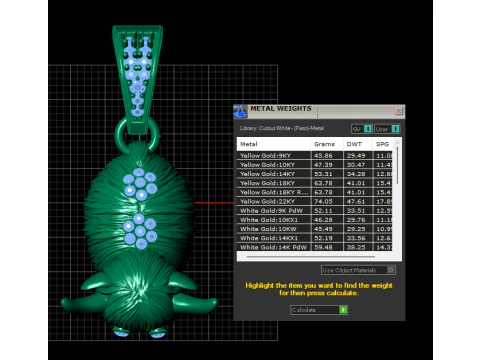
Task: Sort by the Metal column header
Action: 274,144
